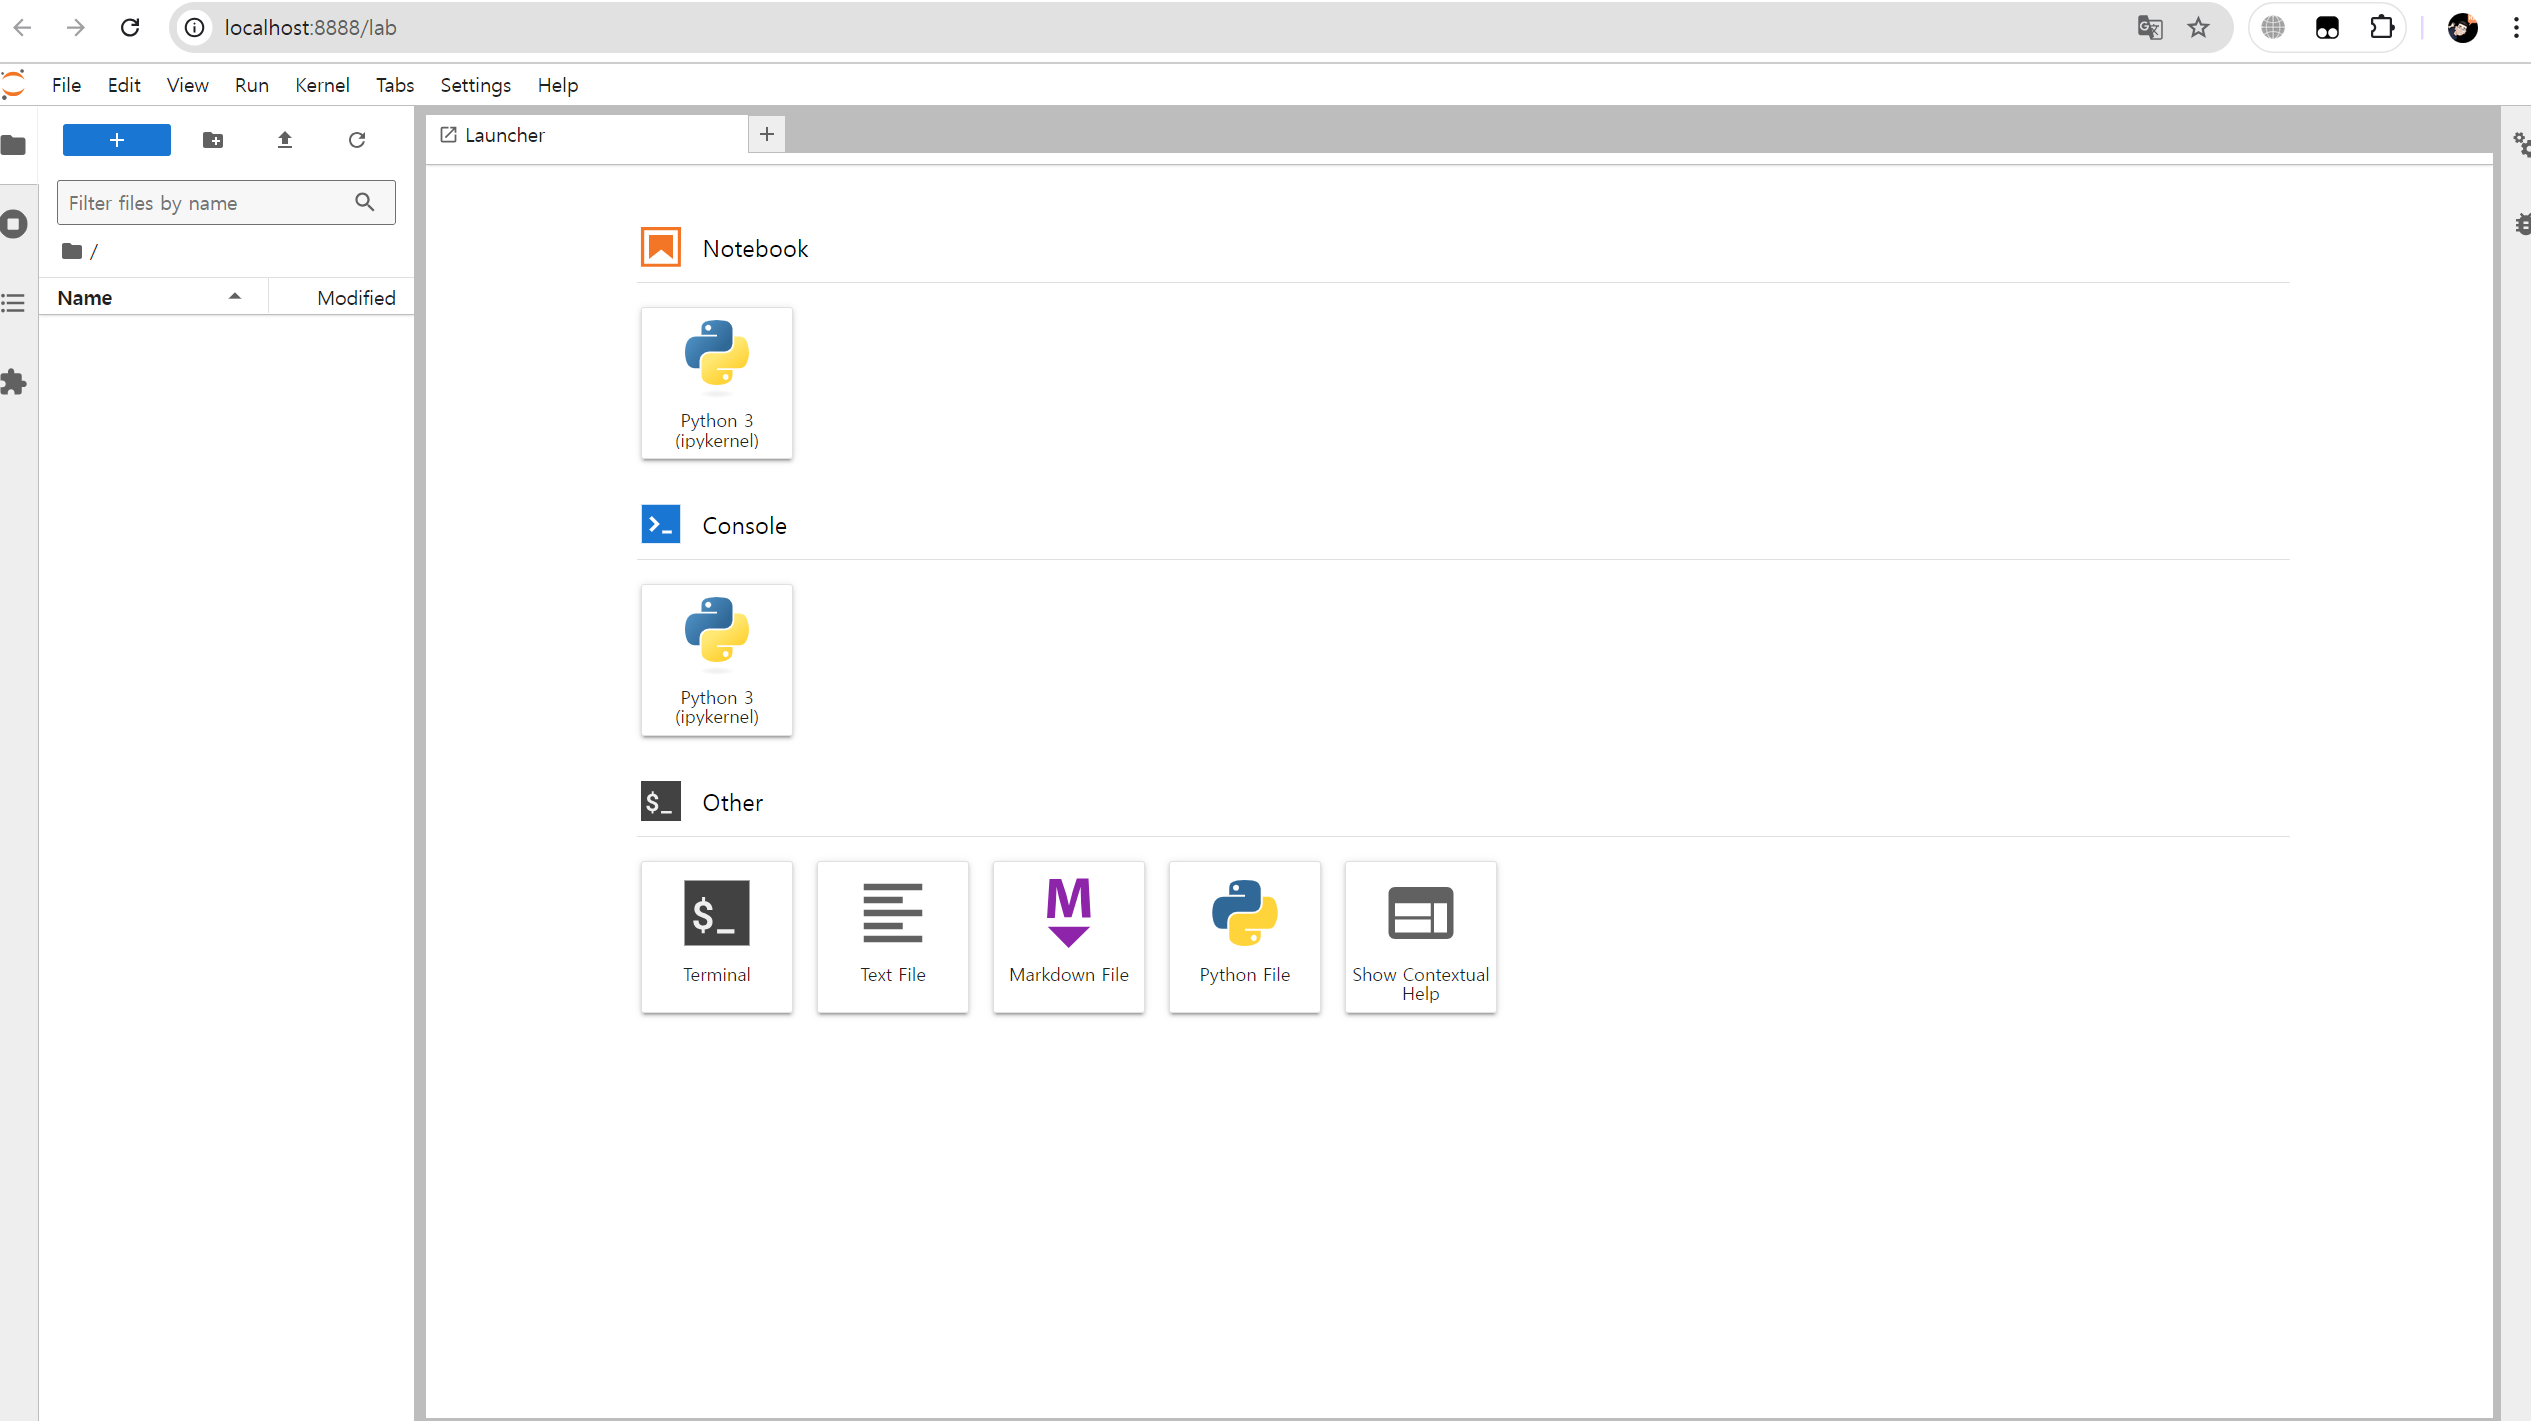The width and height of the screenshot is (2531, 1421).
Task: Refresh the file browser list
Action: (357, 140)
